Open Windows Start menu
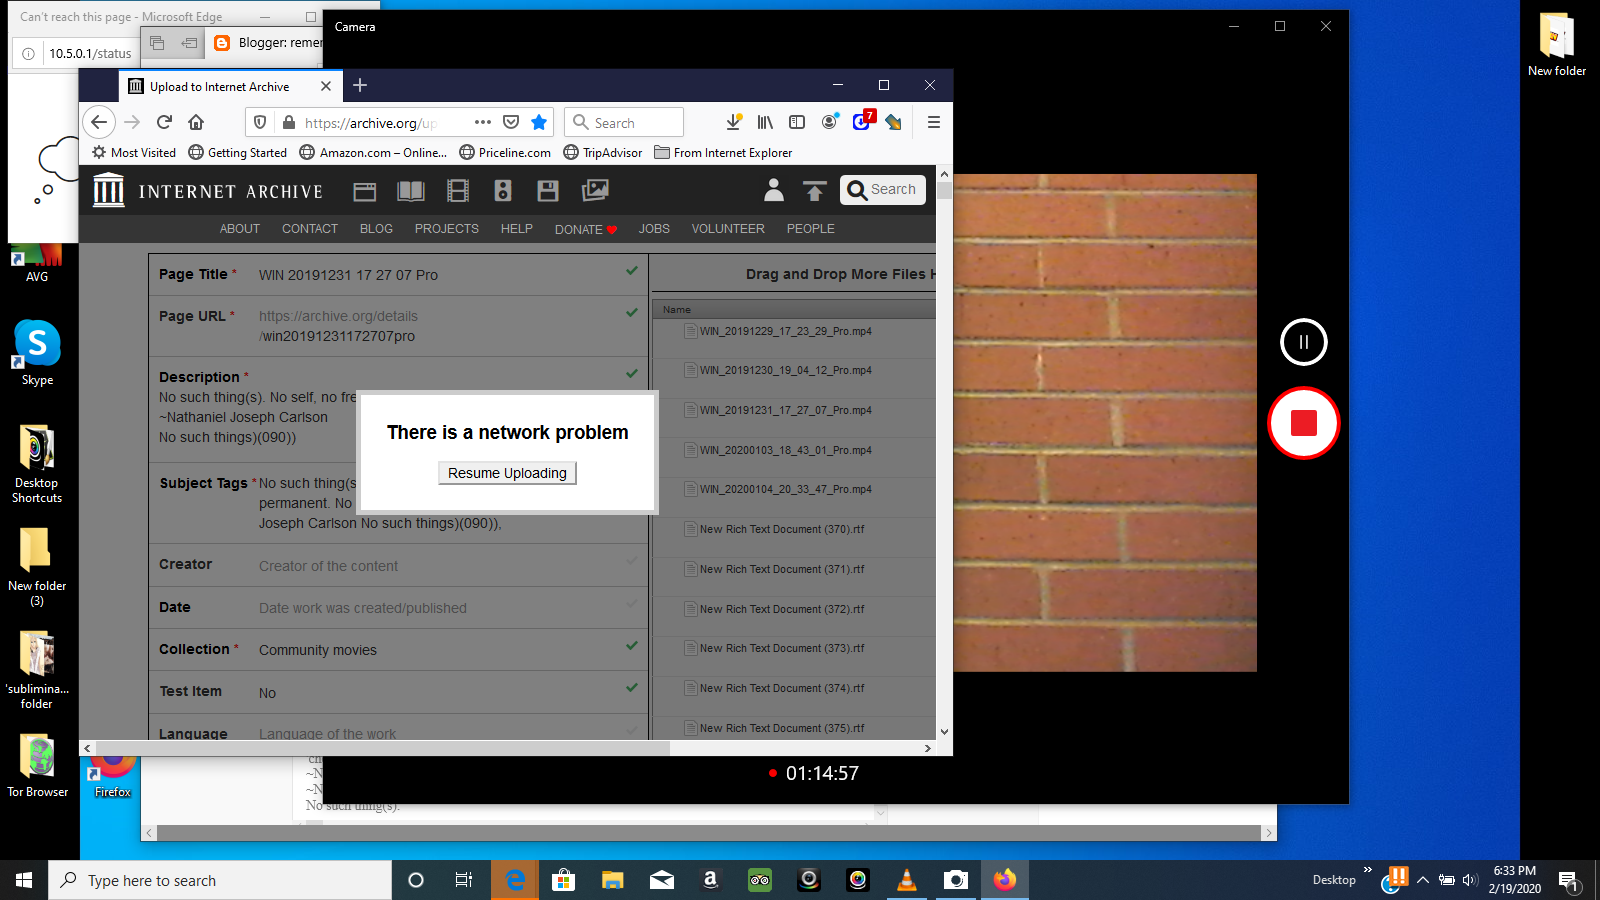Image resolution: width=1600 pixels, height=900 pixels. click(x=24, y=880)
